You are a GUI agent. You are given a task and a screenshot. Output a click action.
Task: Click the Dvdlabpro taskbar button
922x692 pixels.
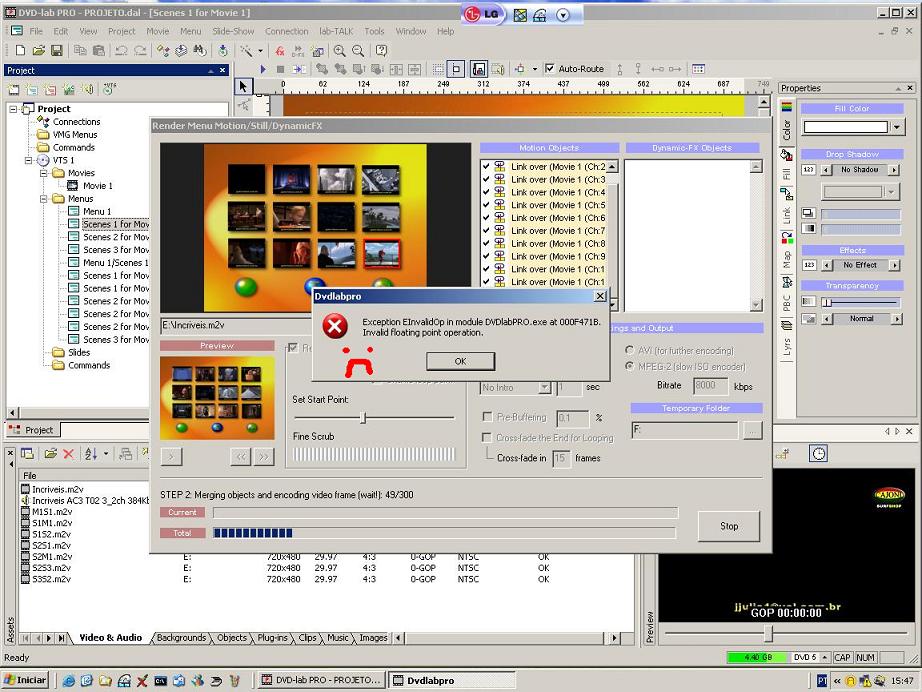452,680
